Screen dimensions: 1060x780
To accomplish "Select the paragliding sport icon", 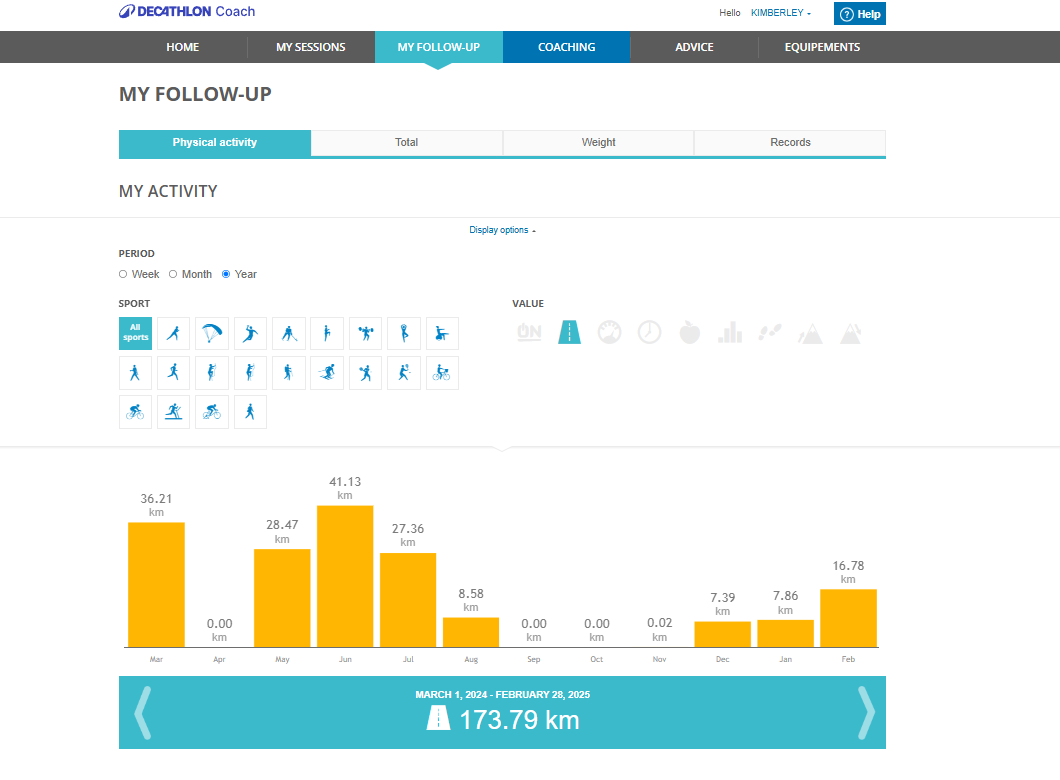I will click(212, 333).
